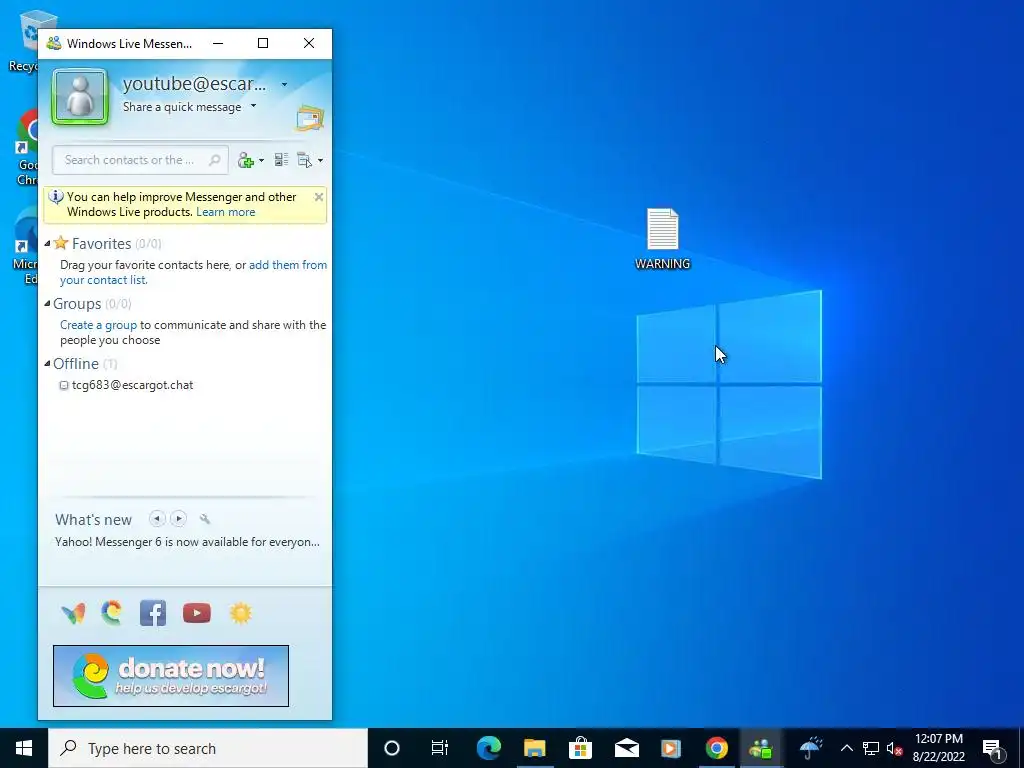Click the Windows Live Messenger title bar icon
Screen dimensions: 1024x768
point(54,44)
